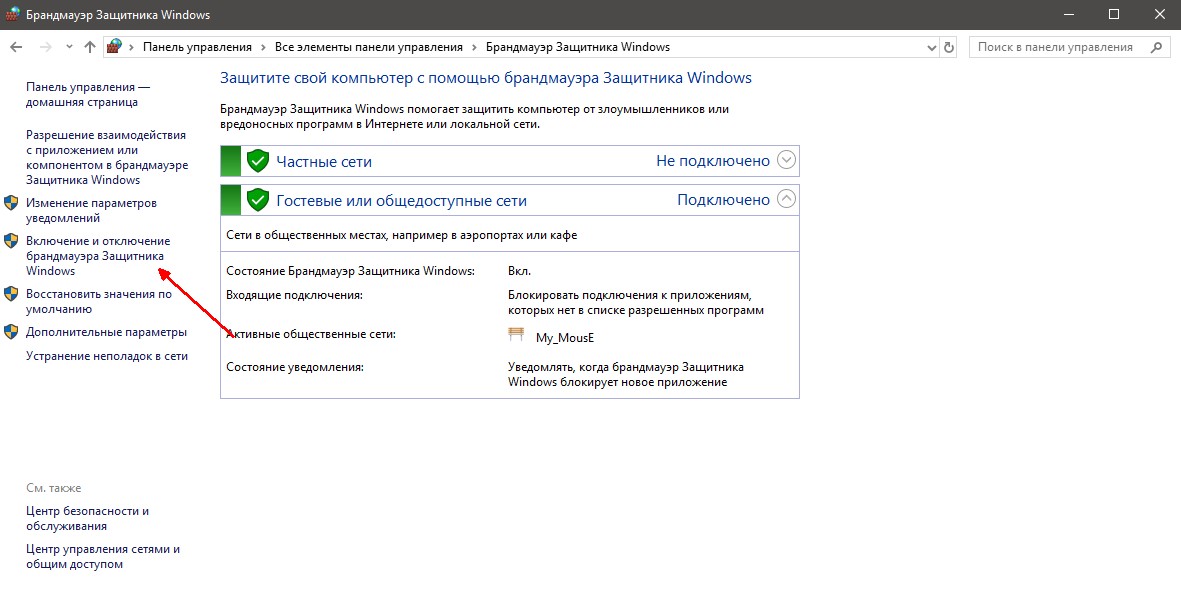Viewport: 1181px width, 591px height.
Task: Click the 'My_MousE' network name
Action: pyautogui.click(x=565, y=338)
